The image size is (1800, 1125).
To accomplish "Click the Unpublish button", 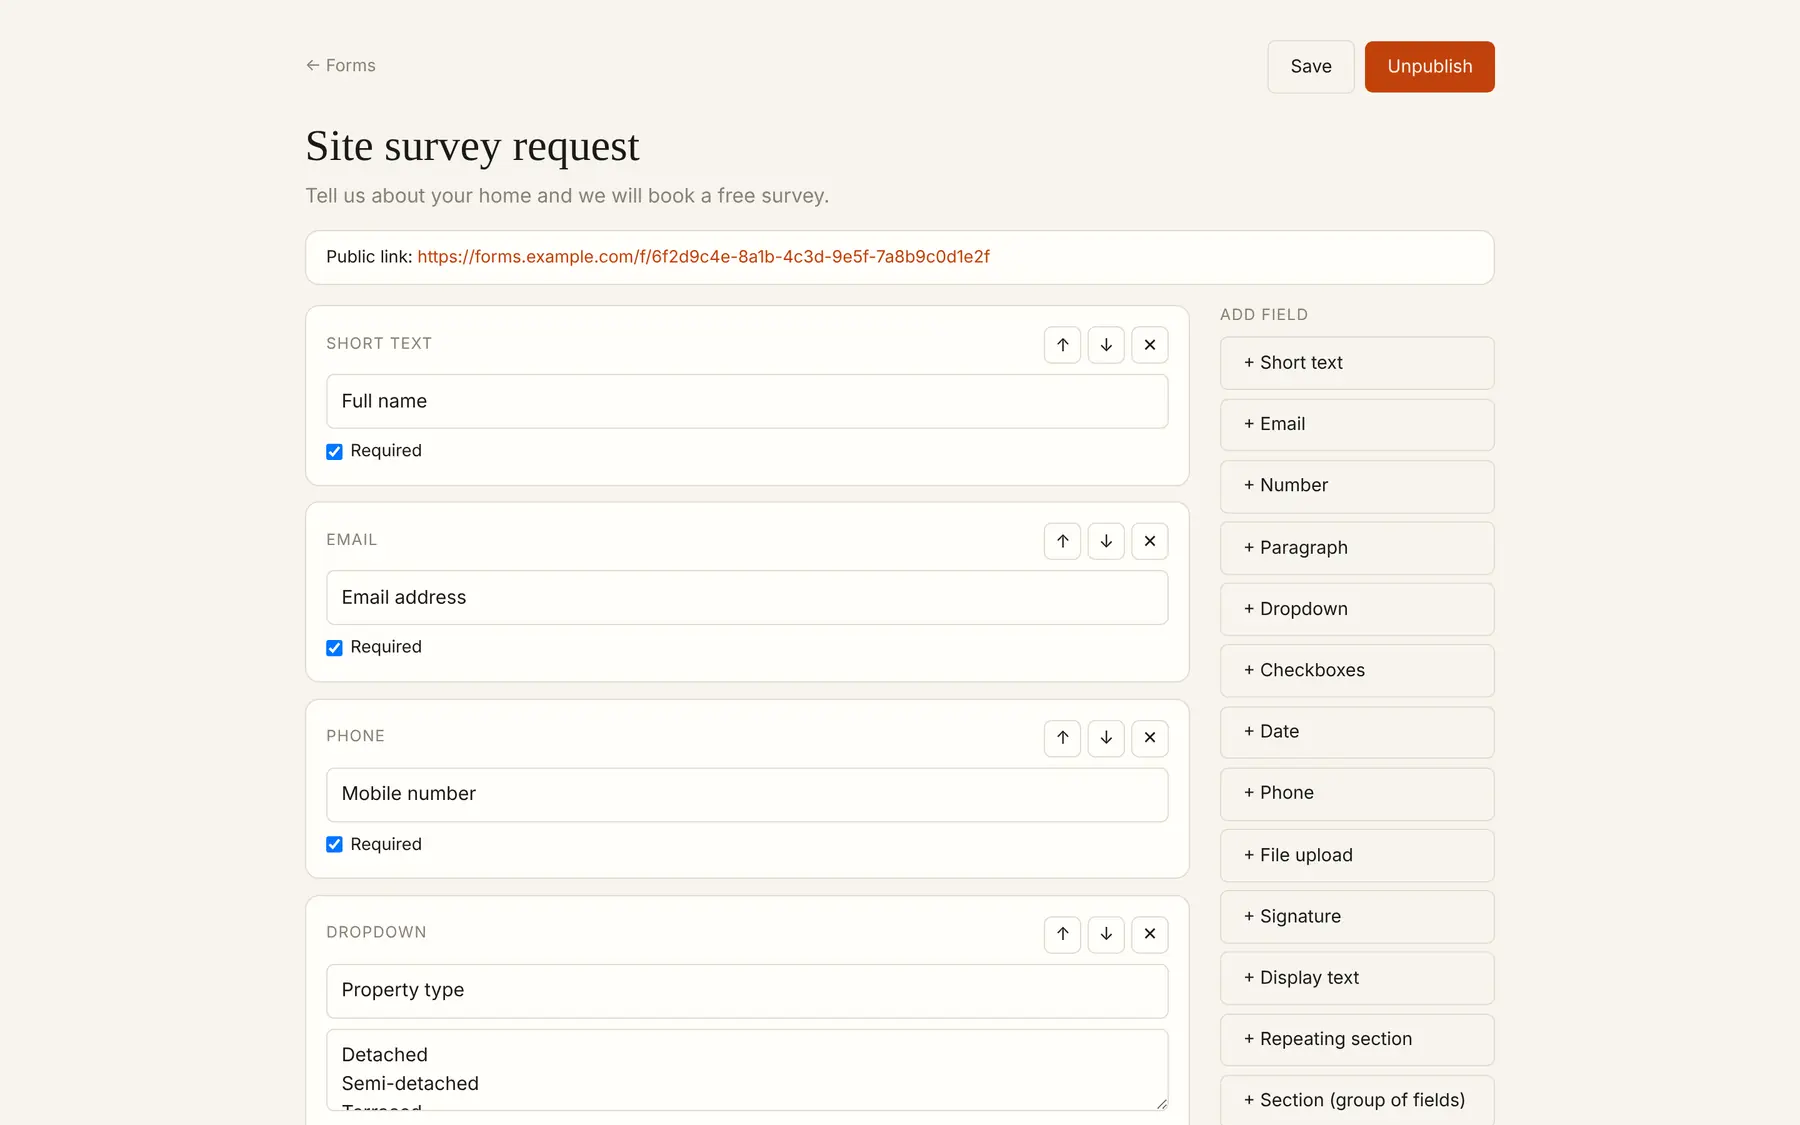I will [x=1429, y=67].
